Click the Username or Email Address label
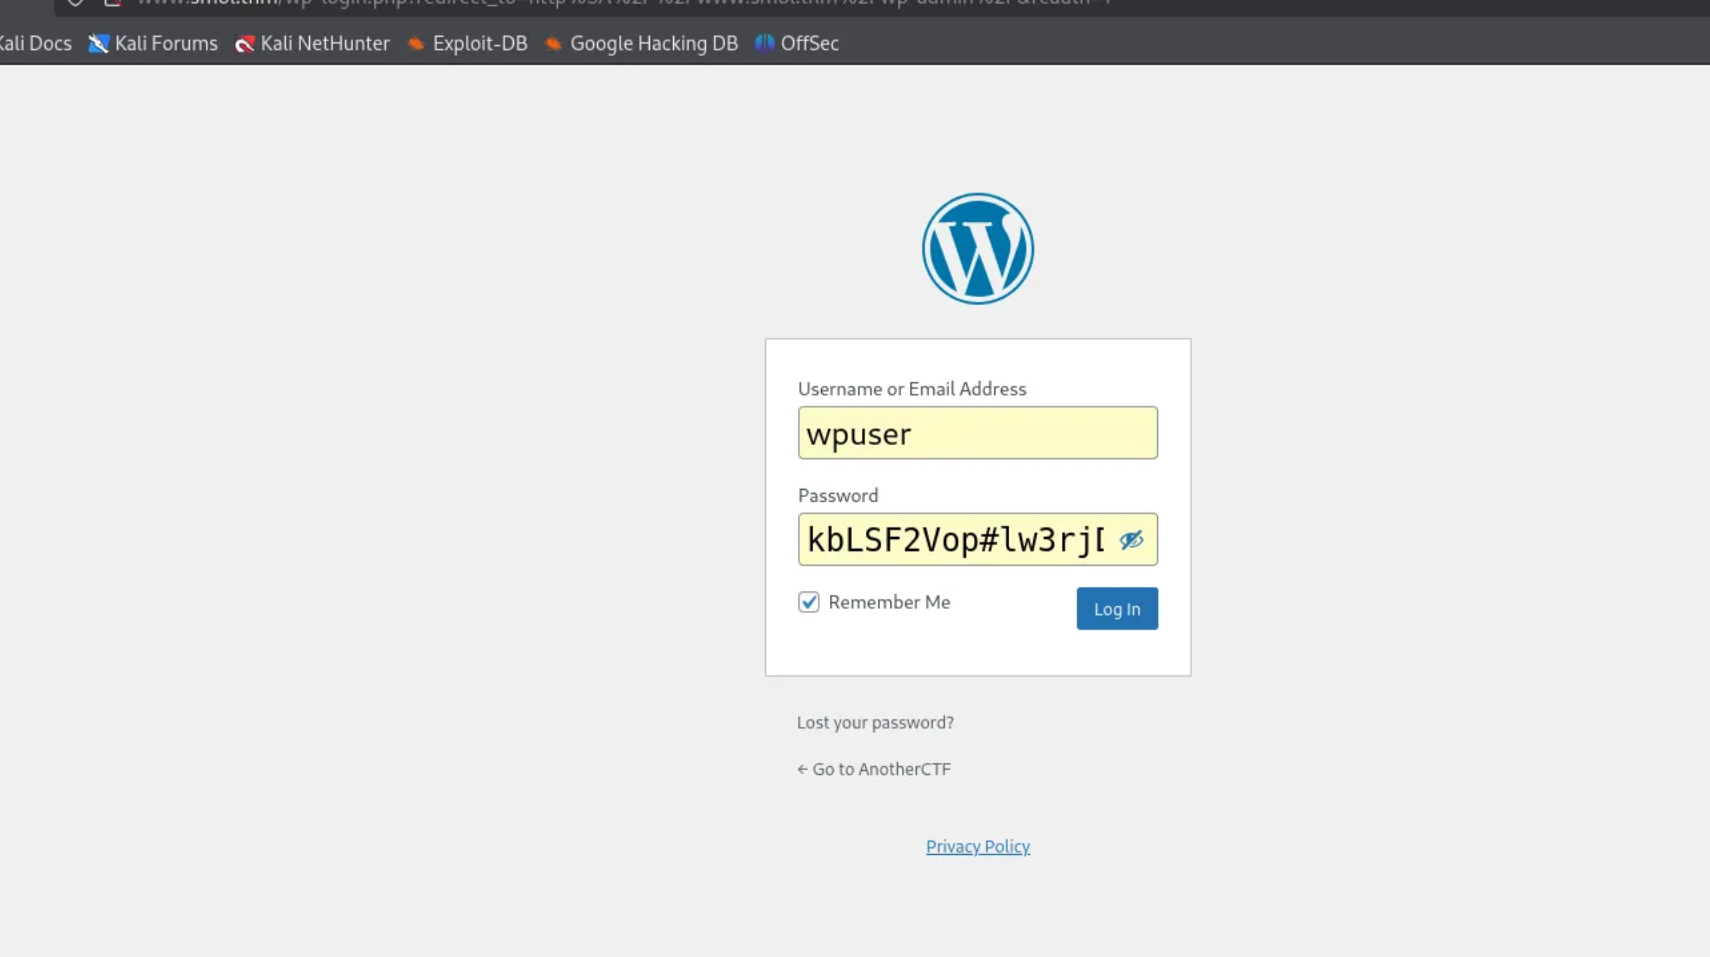Screen dimensions: 1710x957 click(912, 389)
